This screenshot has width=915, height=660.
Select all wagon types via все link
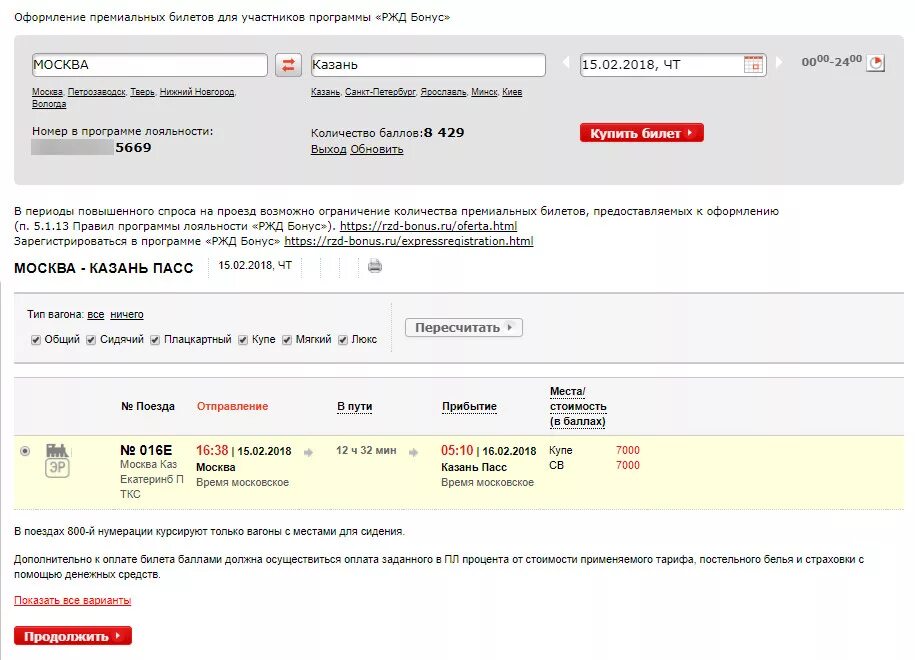tap(96, 315)
